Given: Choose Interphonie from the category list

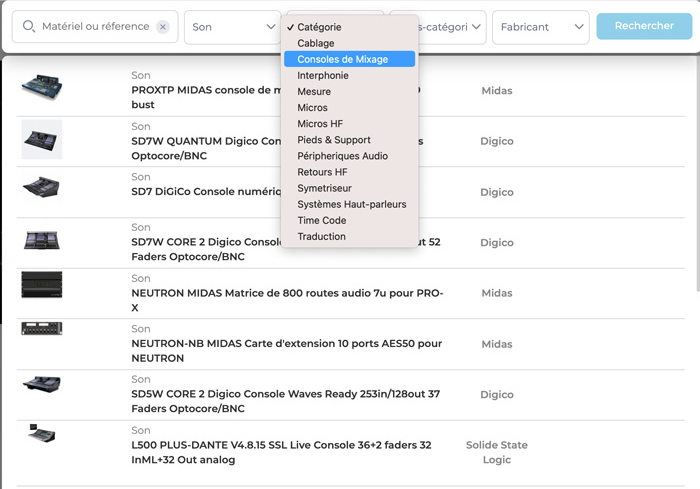Looking at the screenshot, I should click(350, 75).
